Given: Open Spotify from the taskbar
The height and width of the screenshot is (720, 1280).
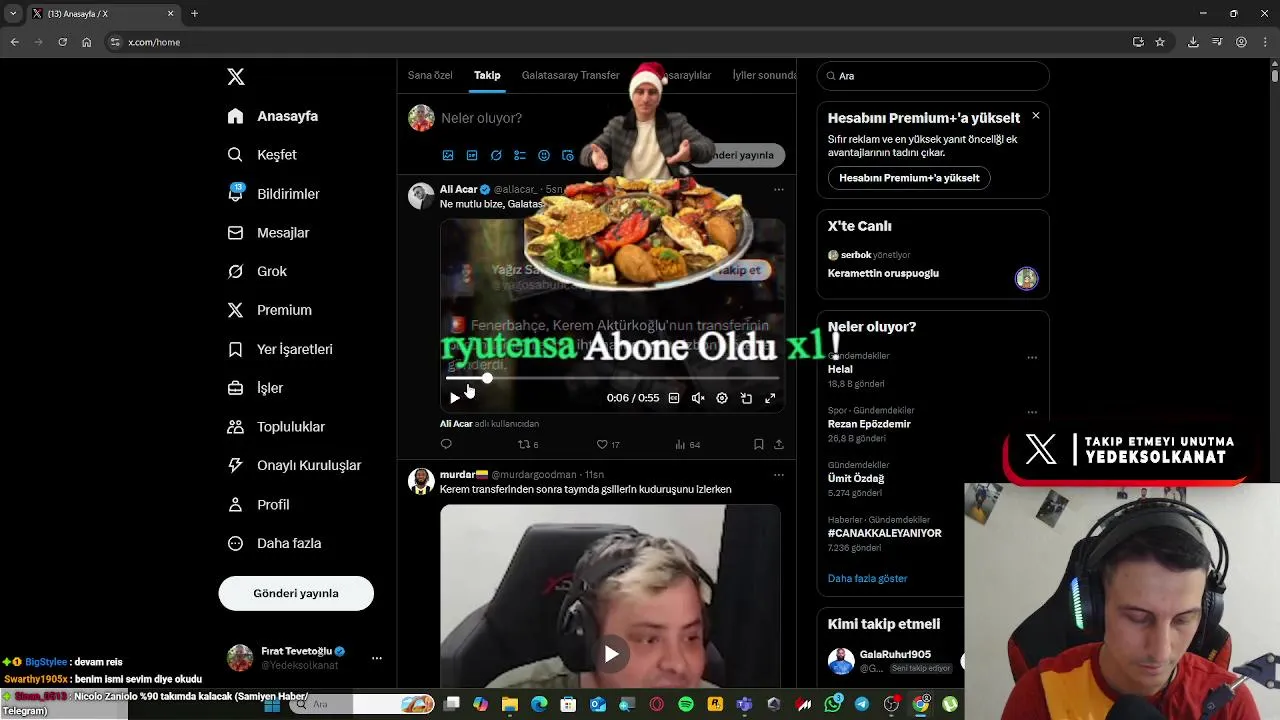Looking at the screenshot, I should tap(686, 704).
